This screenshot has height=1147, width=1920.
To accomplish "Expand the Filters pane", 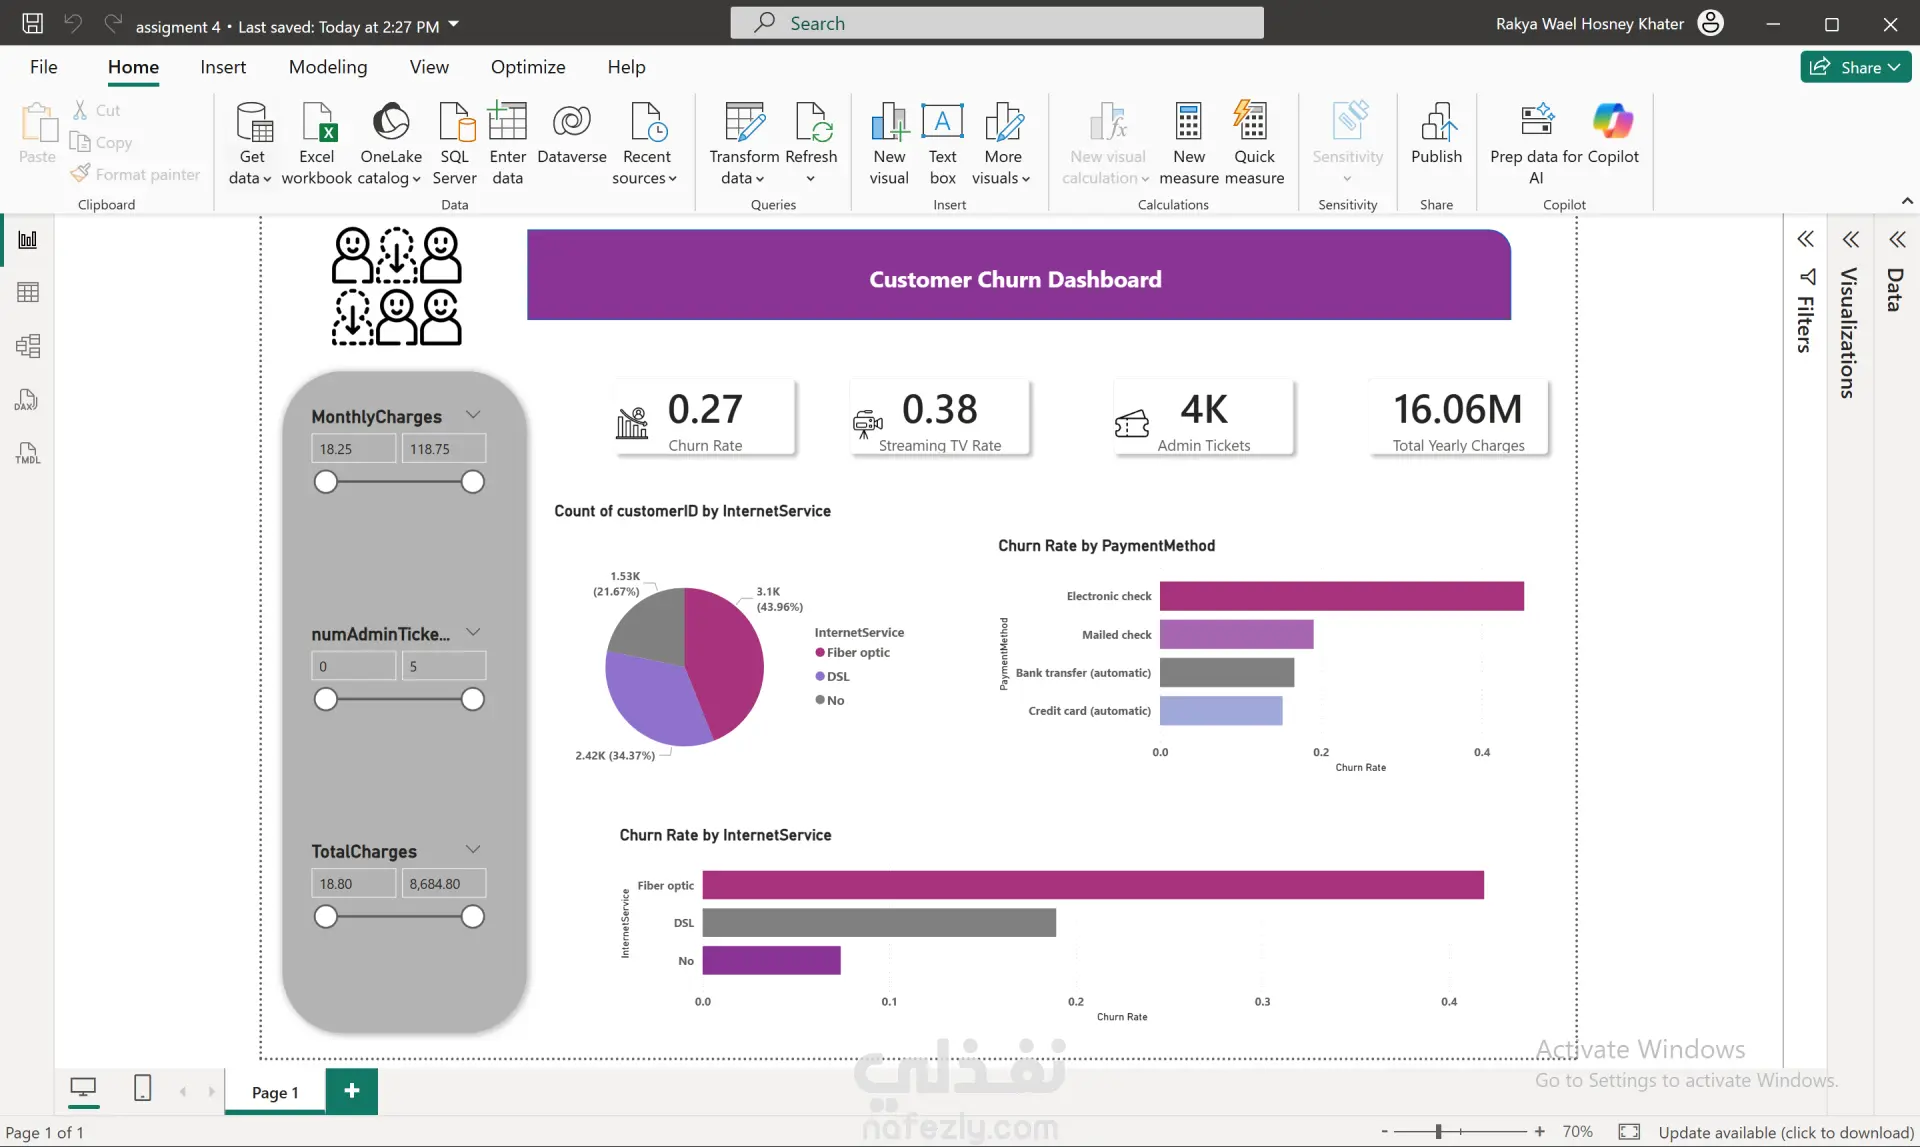I will tap(1805, 240).
